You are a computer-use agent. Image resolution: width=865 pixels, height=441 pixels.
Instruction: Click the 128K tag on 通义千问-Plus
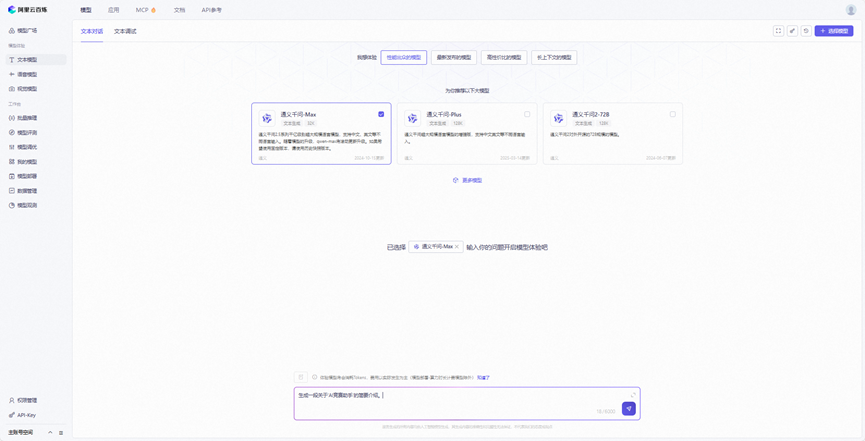(457, 124)
